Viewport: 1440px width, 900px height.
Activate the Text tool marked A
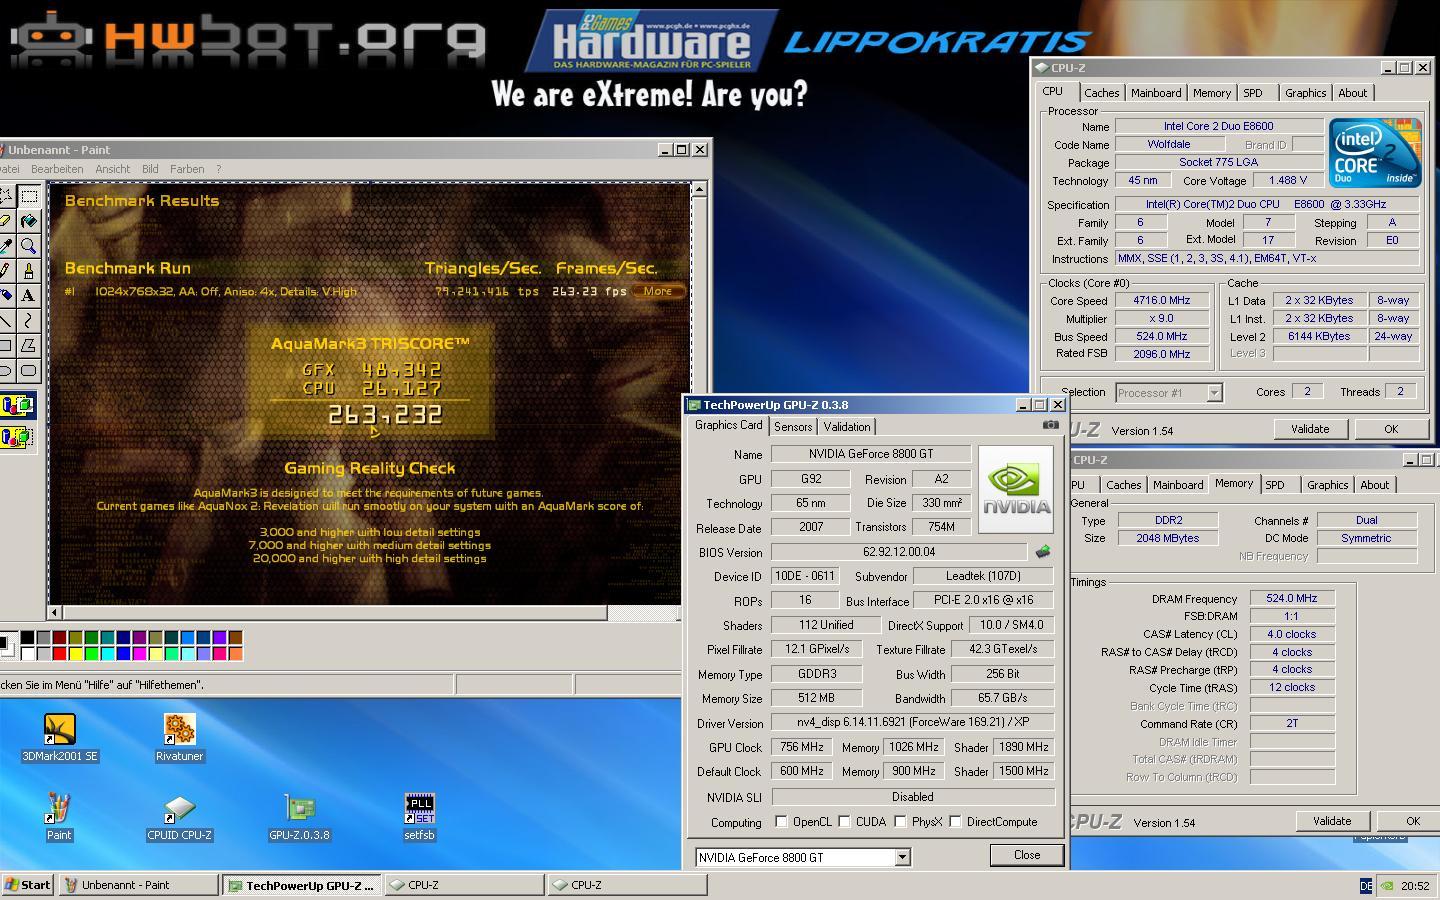point(29,296)
